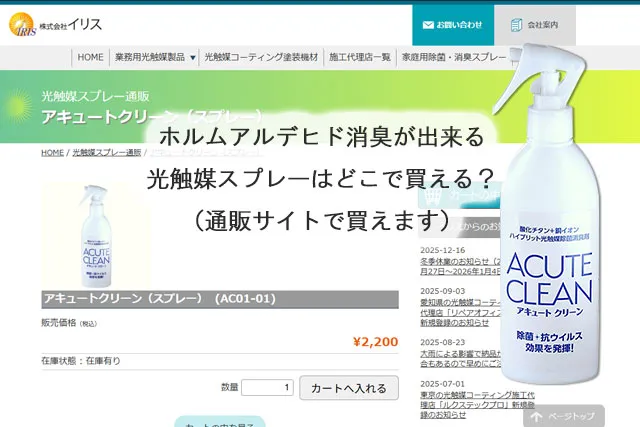
Task: Click the Iris company logo
Action: coord(59,23)
